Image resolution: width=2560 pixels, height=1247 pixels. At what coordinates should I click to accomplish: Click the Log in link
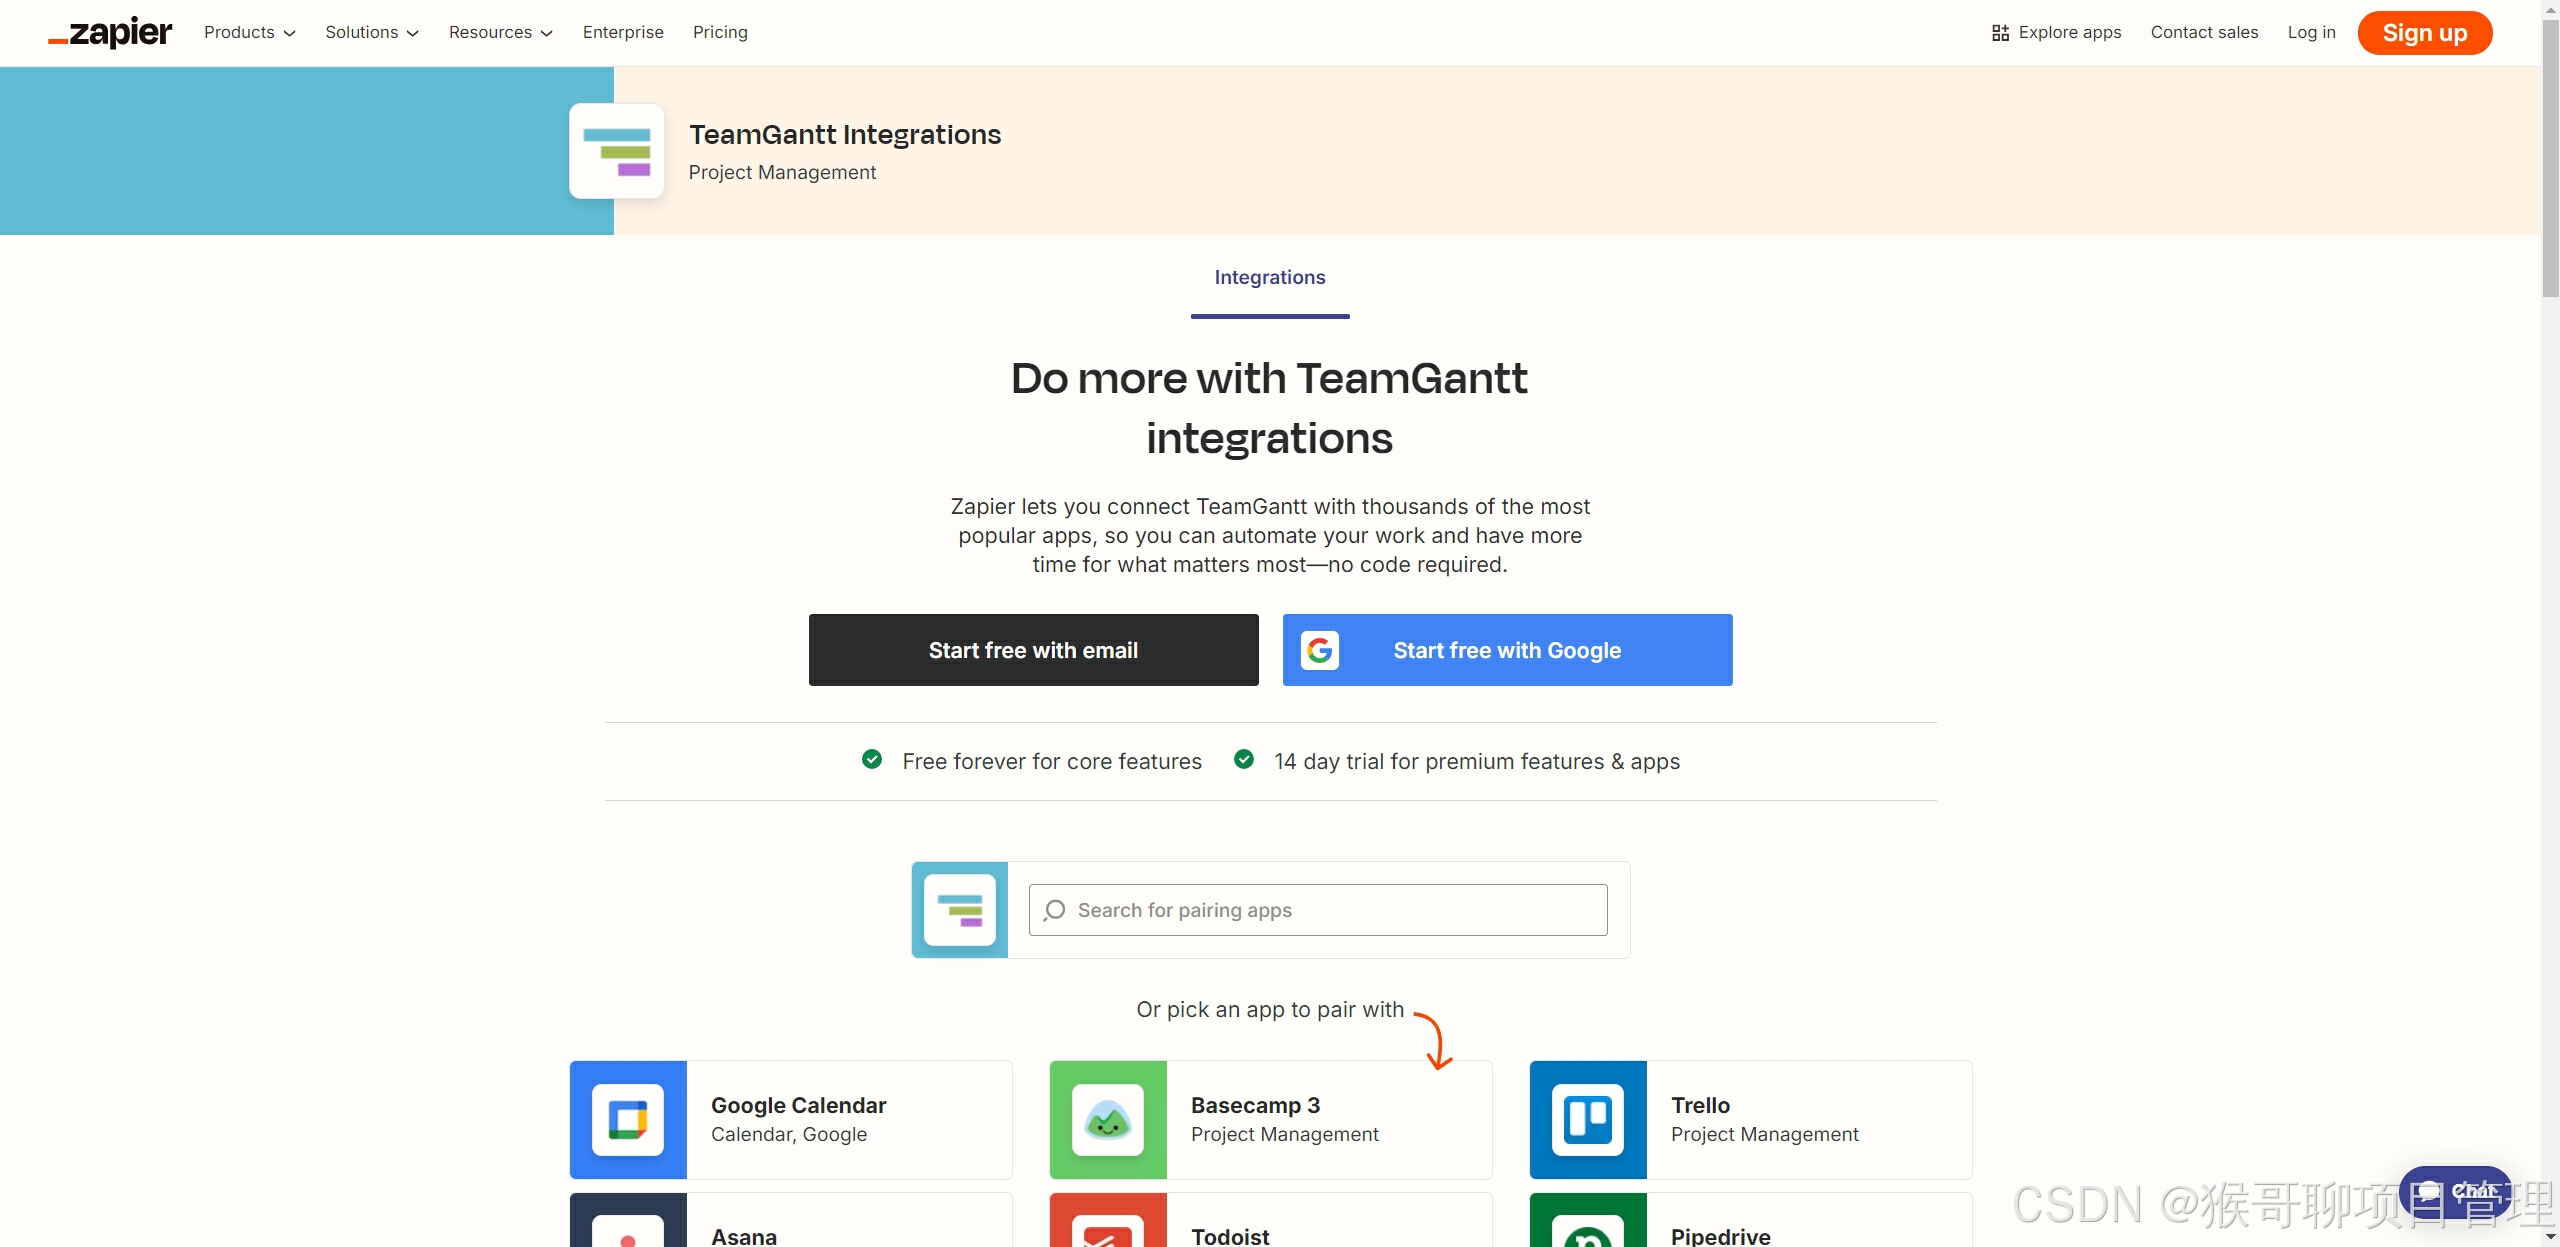(2311, 33)
